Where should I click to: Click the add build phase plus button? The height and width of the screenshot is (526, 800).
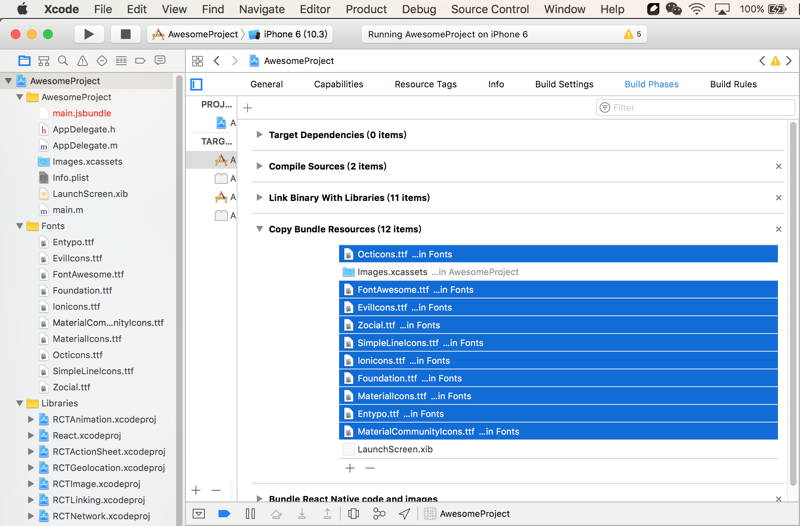point(247,108)
